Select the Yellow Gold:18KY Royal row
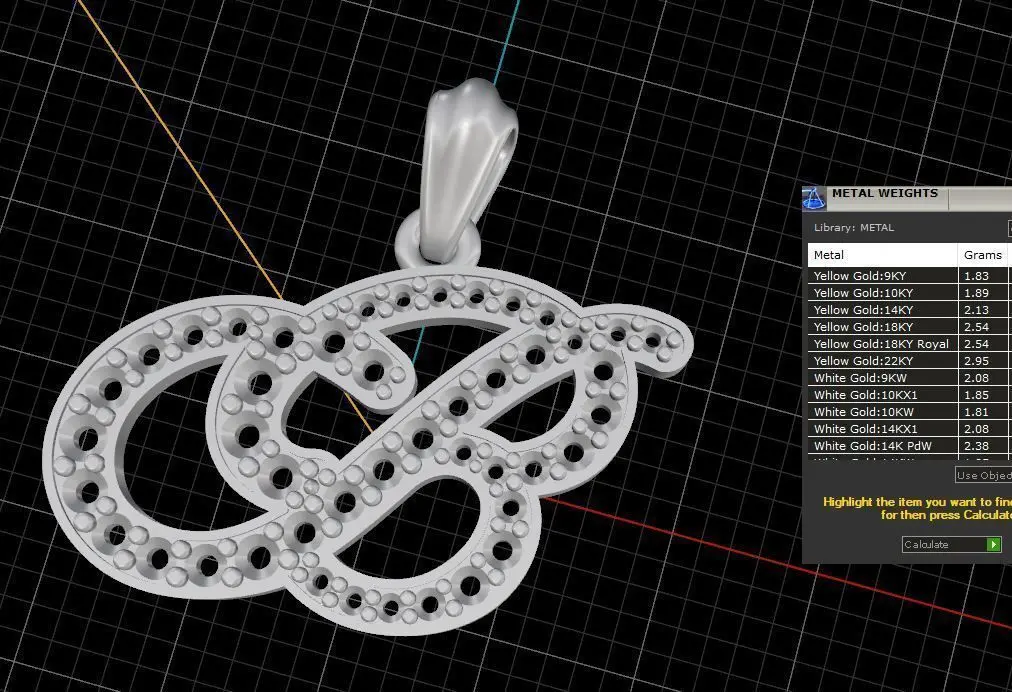The width and height of the screenshot is (1012, 692). tap(910, 343)
